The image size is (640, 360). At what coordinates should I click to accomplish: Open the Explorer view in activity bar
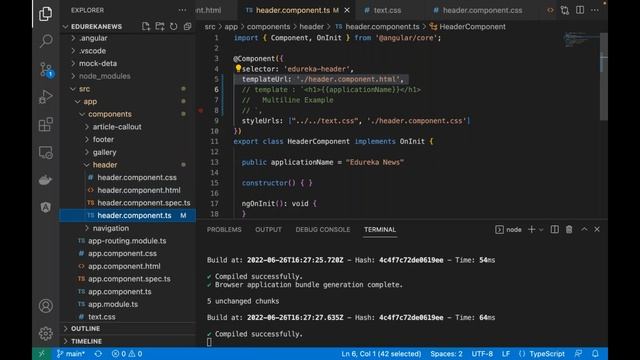coord(45,14)
